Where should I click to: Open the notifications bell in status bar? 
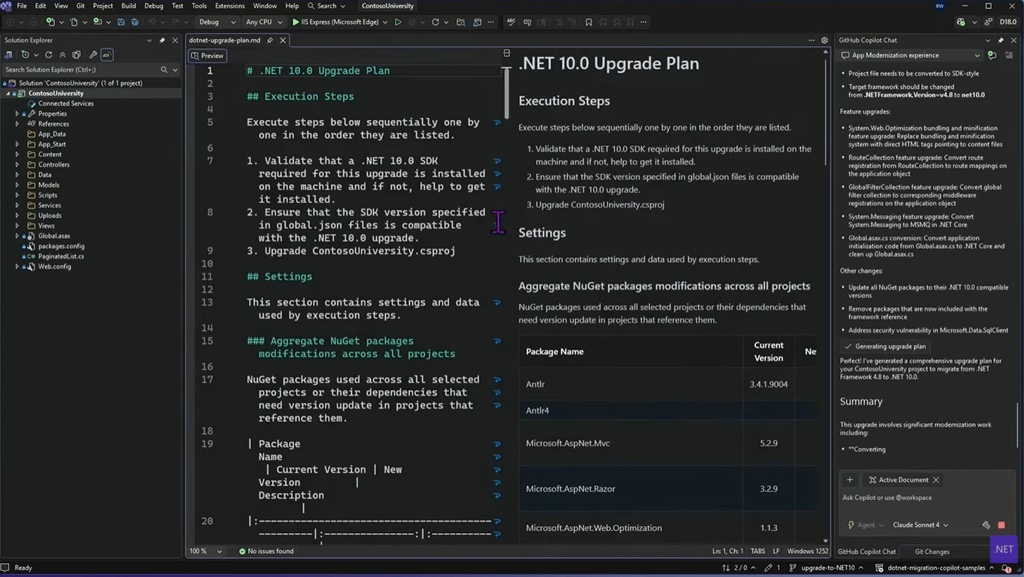1006,568
